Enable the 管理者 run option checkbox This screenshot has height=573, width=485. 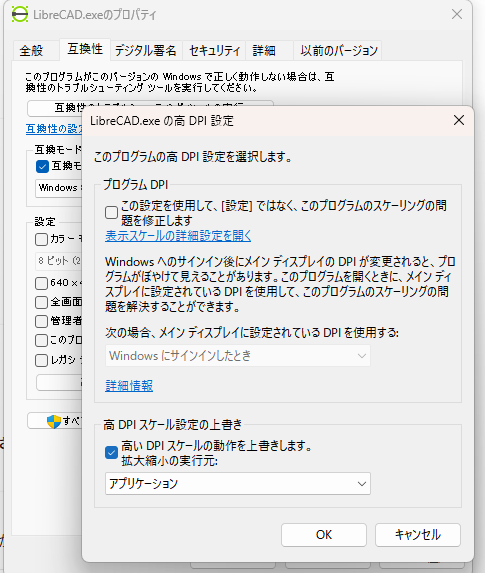point(41,321)
